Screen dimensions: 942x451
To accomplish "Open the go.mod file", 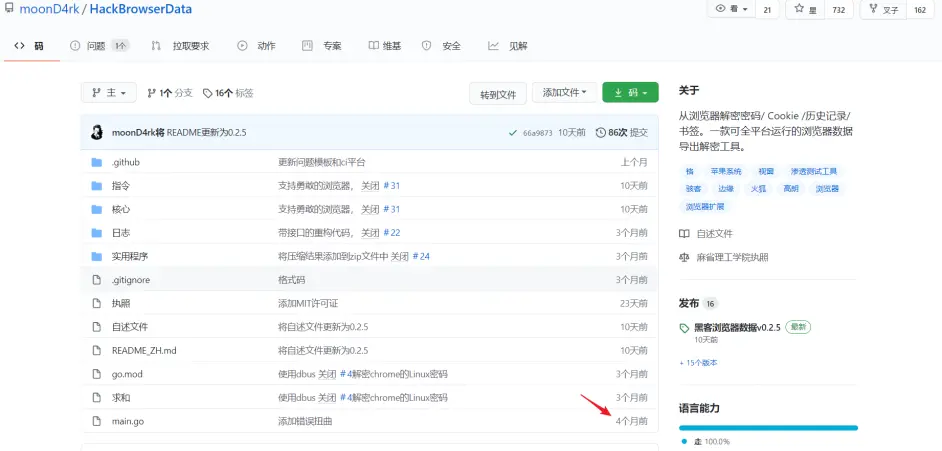I will click(x=127, y=374).
